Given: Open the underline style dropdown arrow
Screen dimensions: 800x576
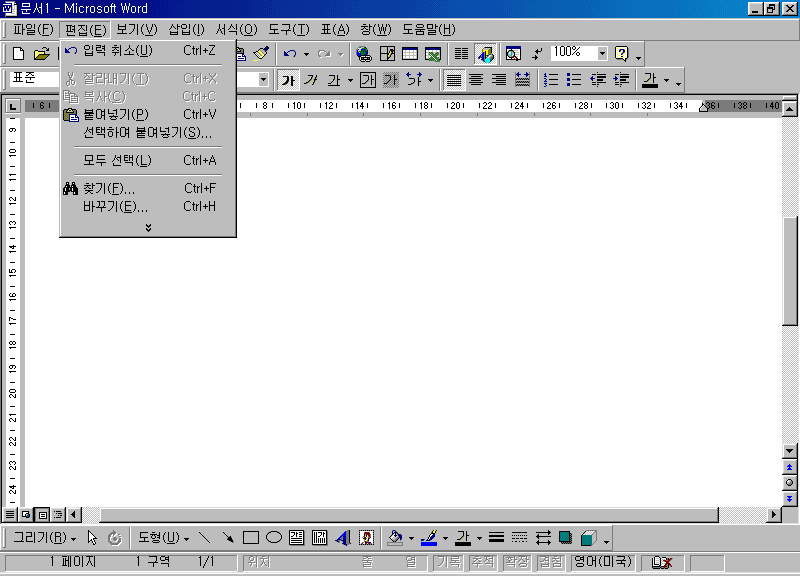Looking at the screenshot, I should coord(350,80).
